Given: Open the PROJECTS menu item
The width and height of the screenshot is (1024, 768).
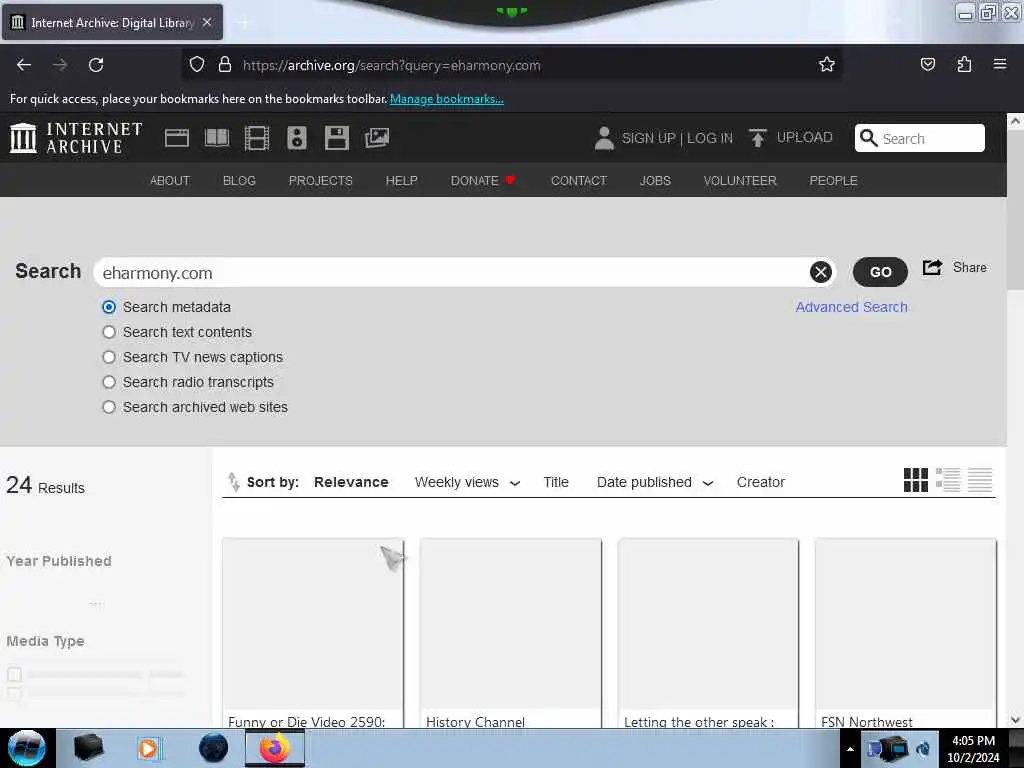Looking at the screenshot, I should click(321, 180).
